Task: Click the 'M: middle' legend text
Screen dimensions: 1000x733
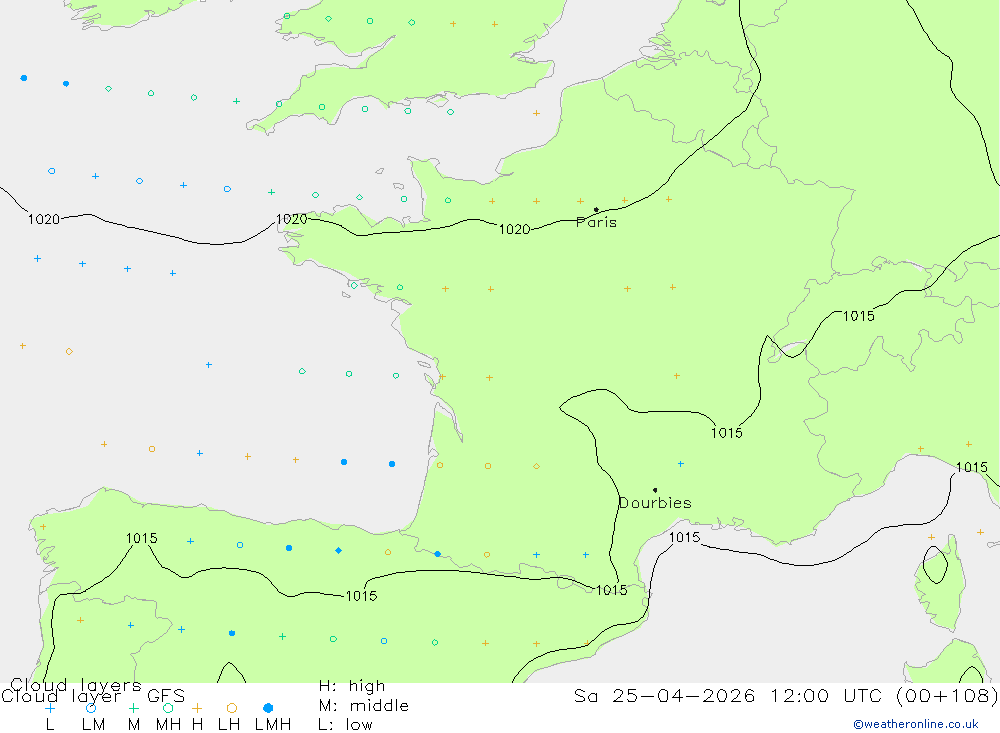Action: tap(364, 706)
